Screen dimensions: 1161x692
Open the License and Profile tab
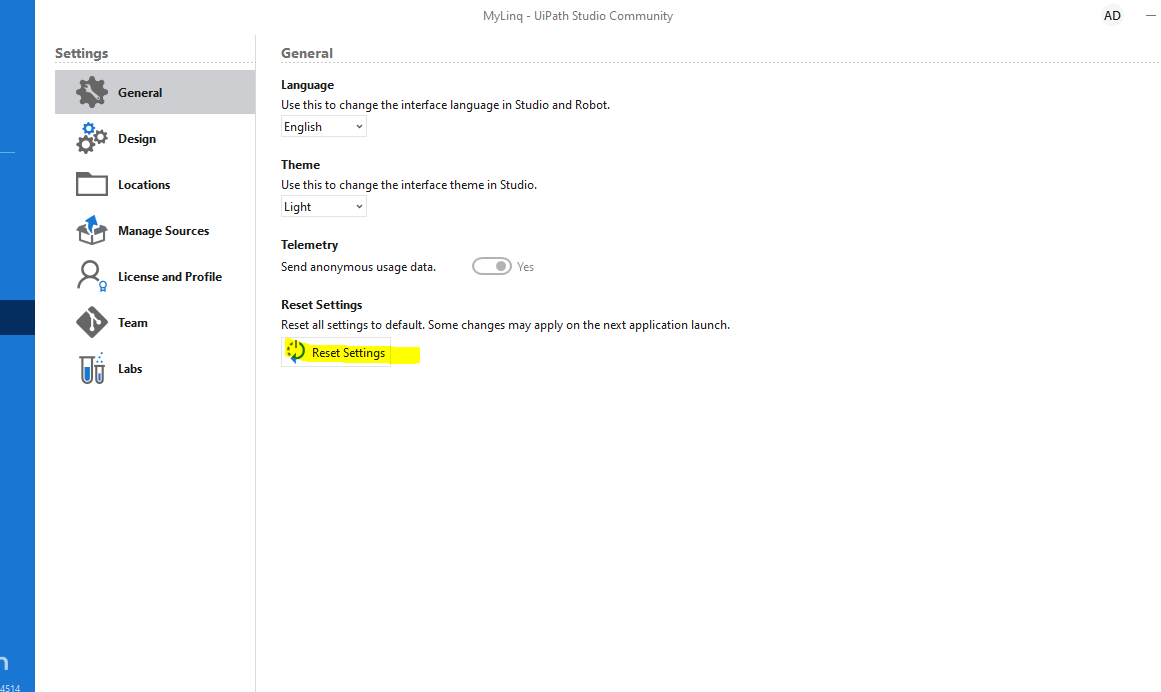[155, 276]
